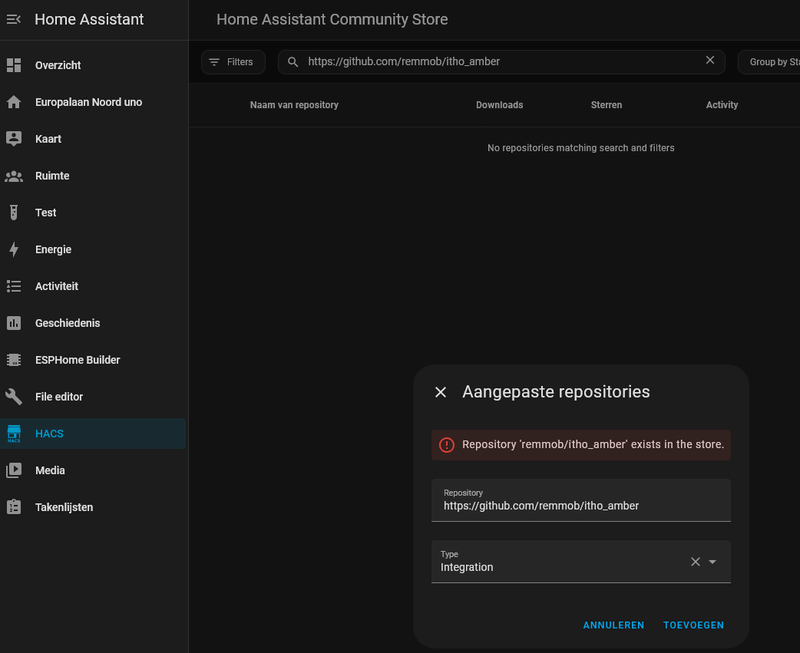Open Takenlijsten in the sidebar
The height and width of the screenshot is (653, 800).
(64, 507)
